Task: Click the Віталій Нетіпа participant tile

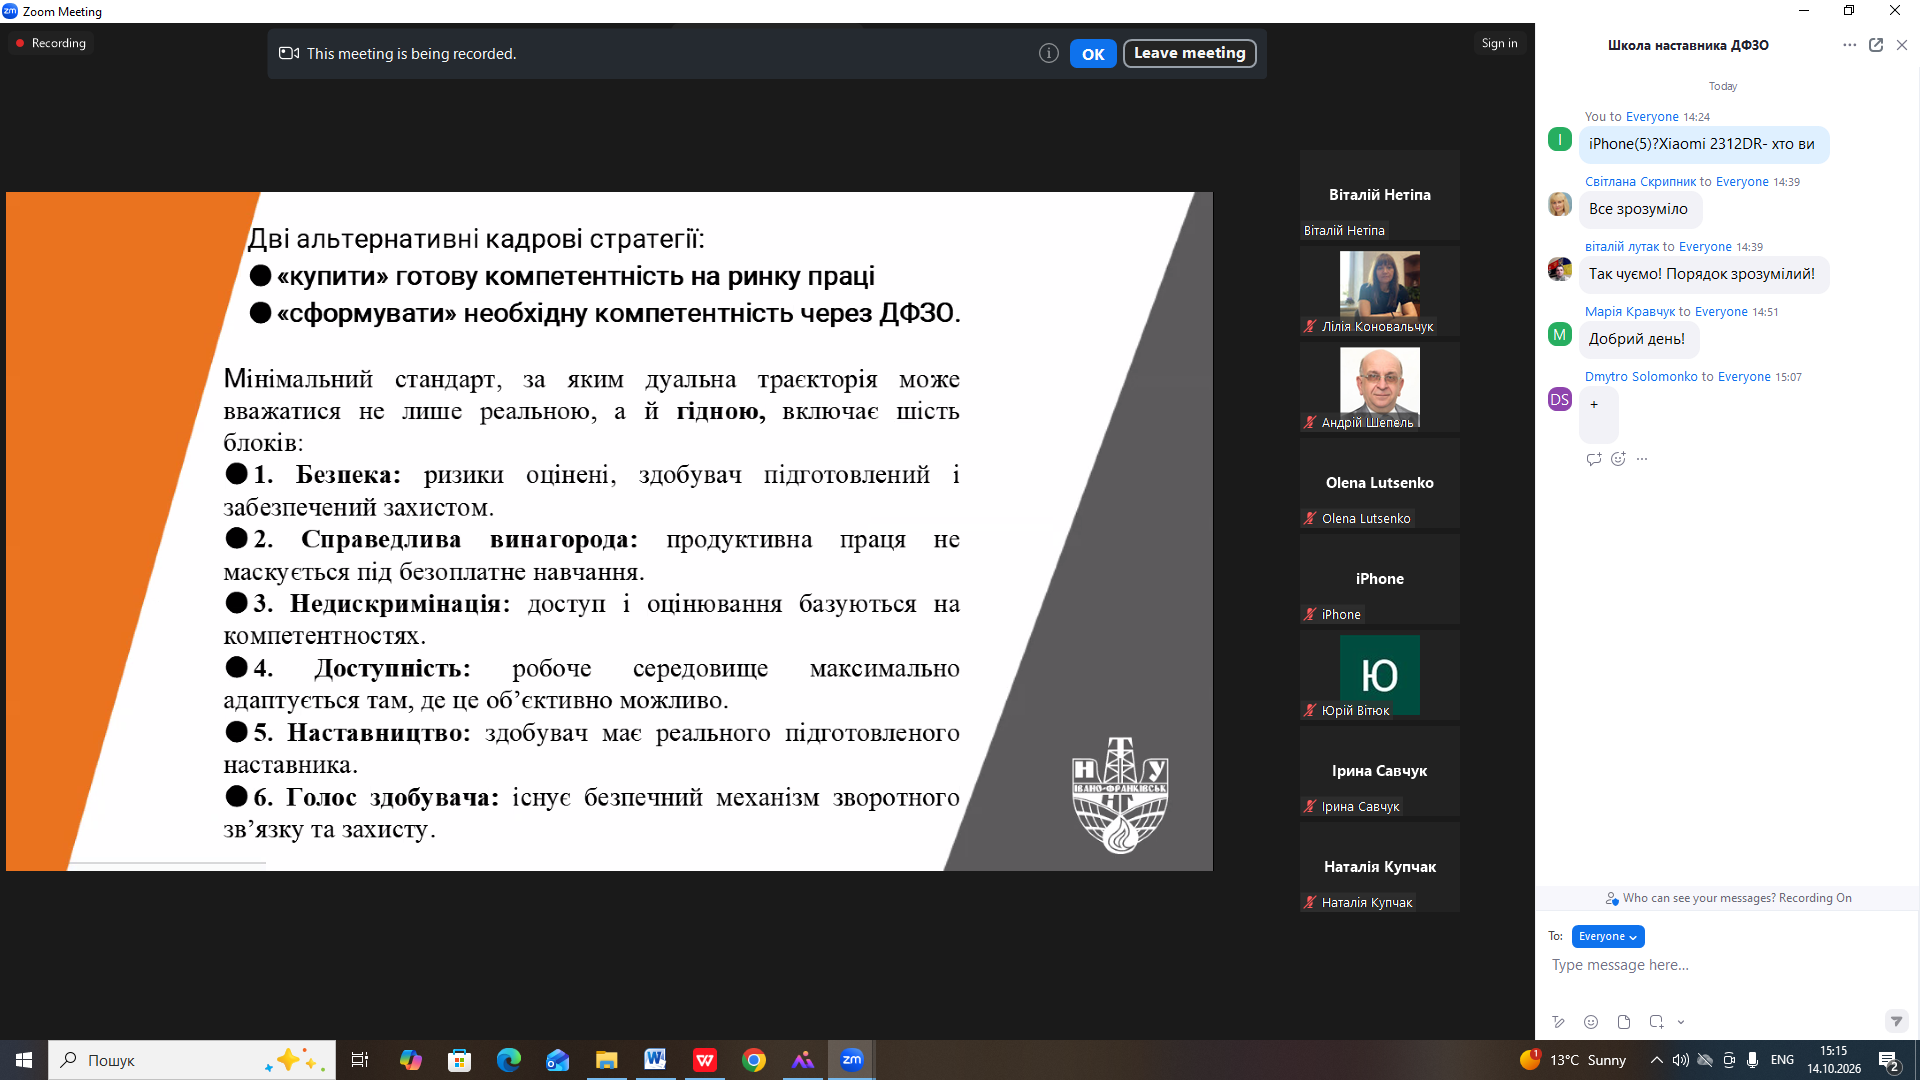Action: (x=1379, y=195)
